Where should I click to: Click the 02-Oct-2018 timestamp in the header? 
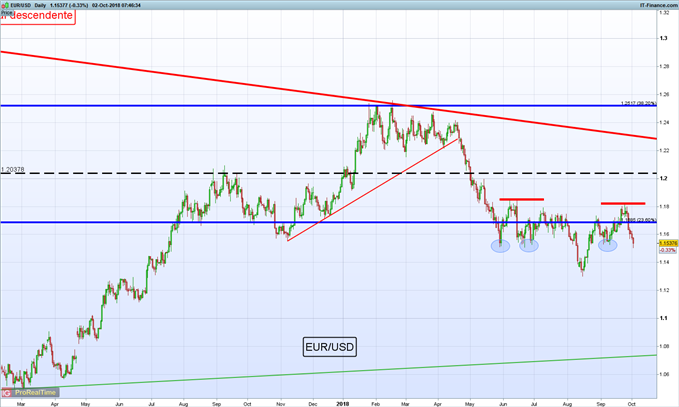(x=116, y=5)
